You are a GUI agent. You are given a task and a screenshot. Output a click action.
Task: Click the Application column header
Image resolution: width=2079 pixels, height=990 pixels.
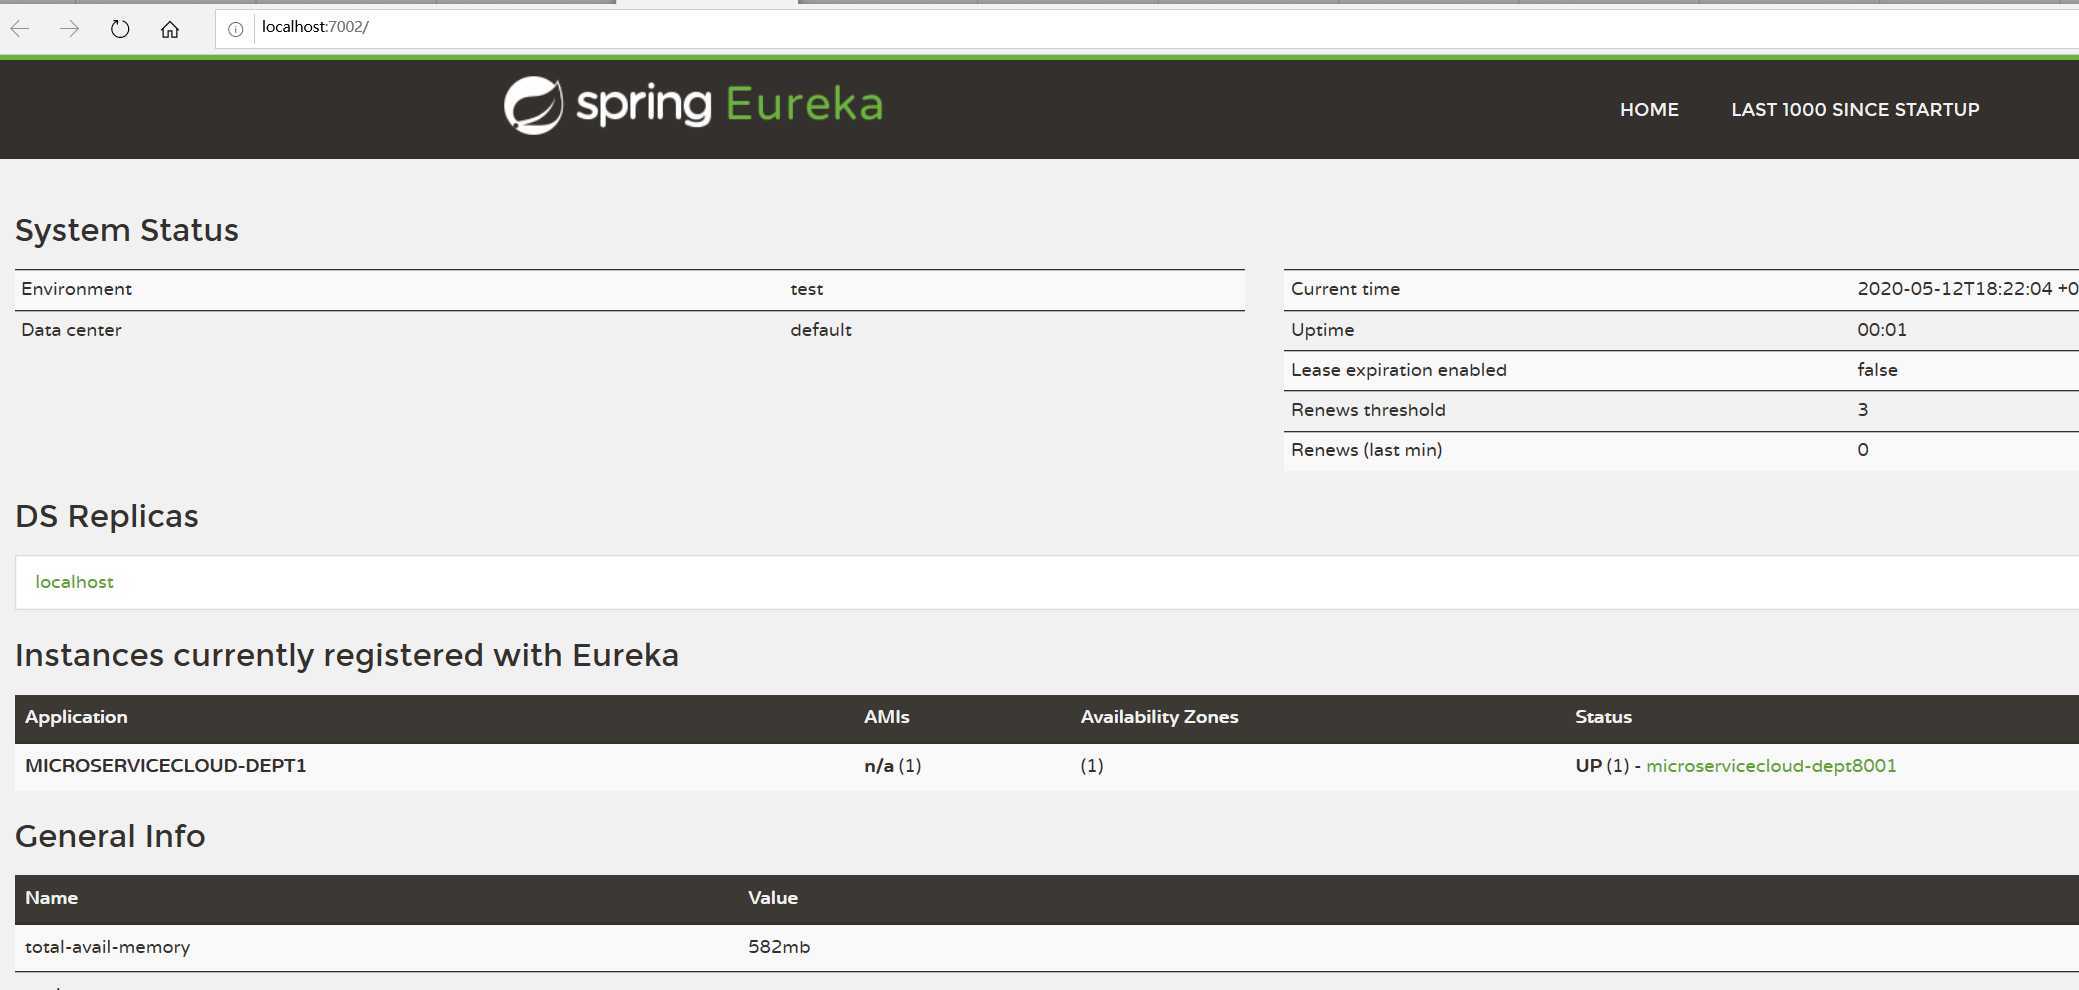tap(76, 717)
